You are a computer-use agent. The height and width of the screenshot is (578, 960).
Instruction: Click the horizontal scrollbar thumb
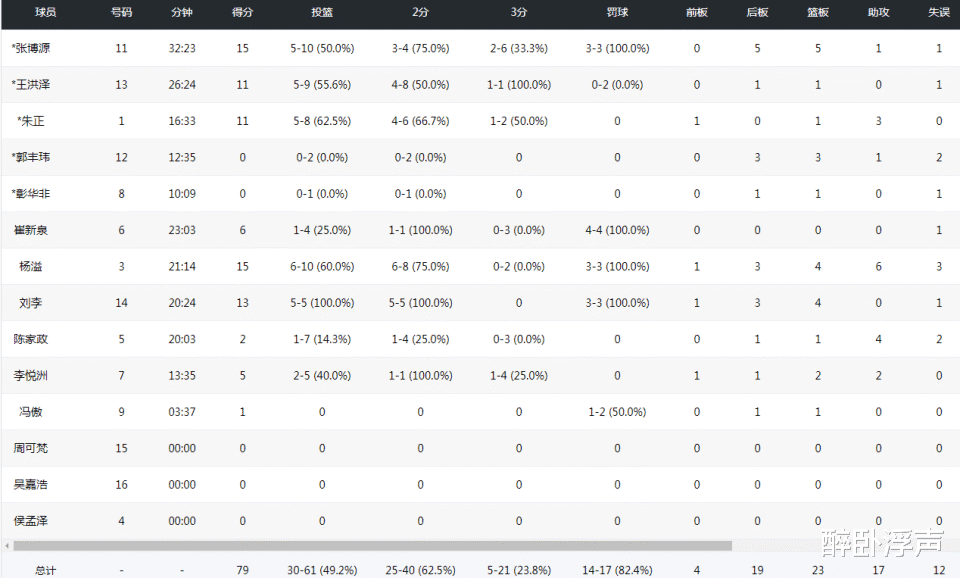(x=372, y=546)
